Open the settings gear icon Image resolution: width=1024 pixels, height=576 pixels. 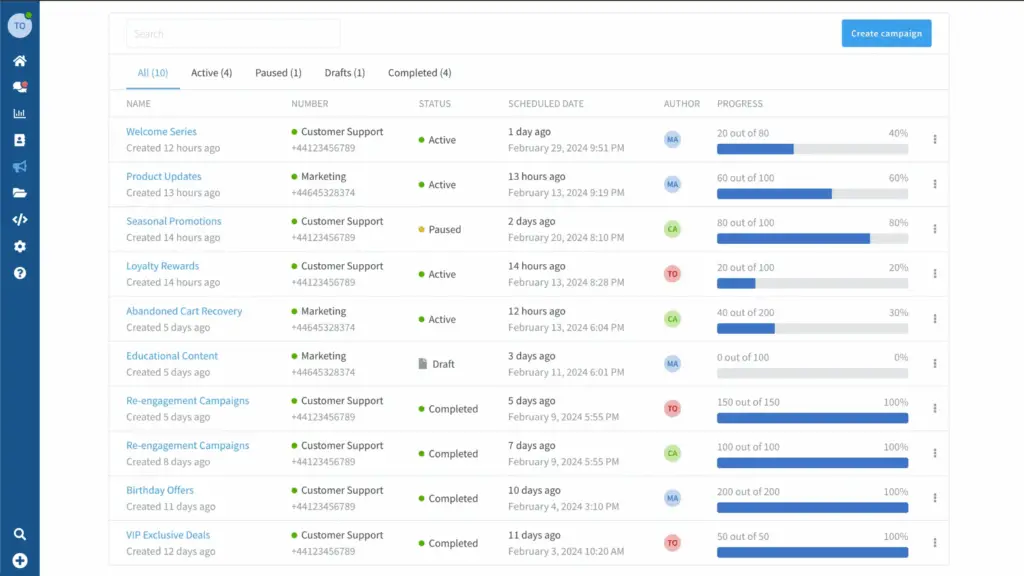19,246
